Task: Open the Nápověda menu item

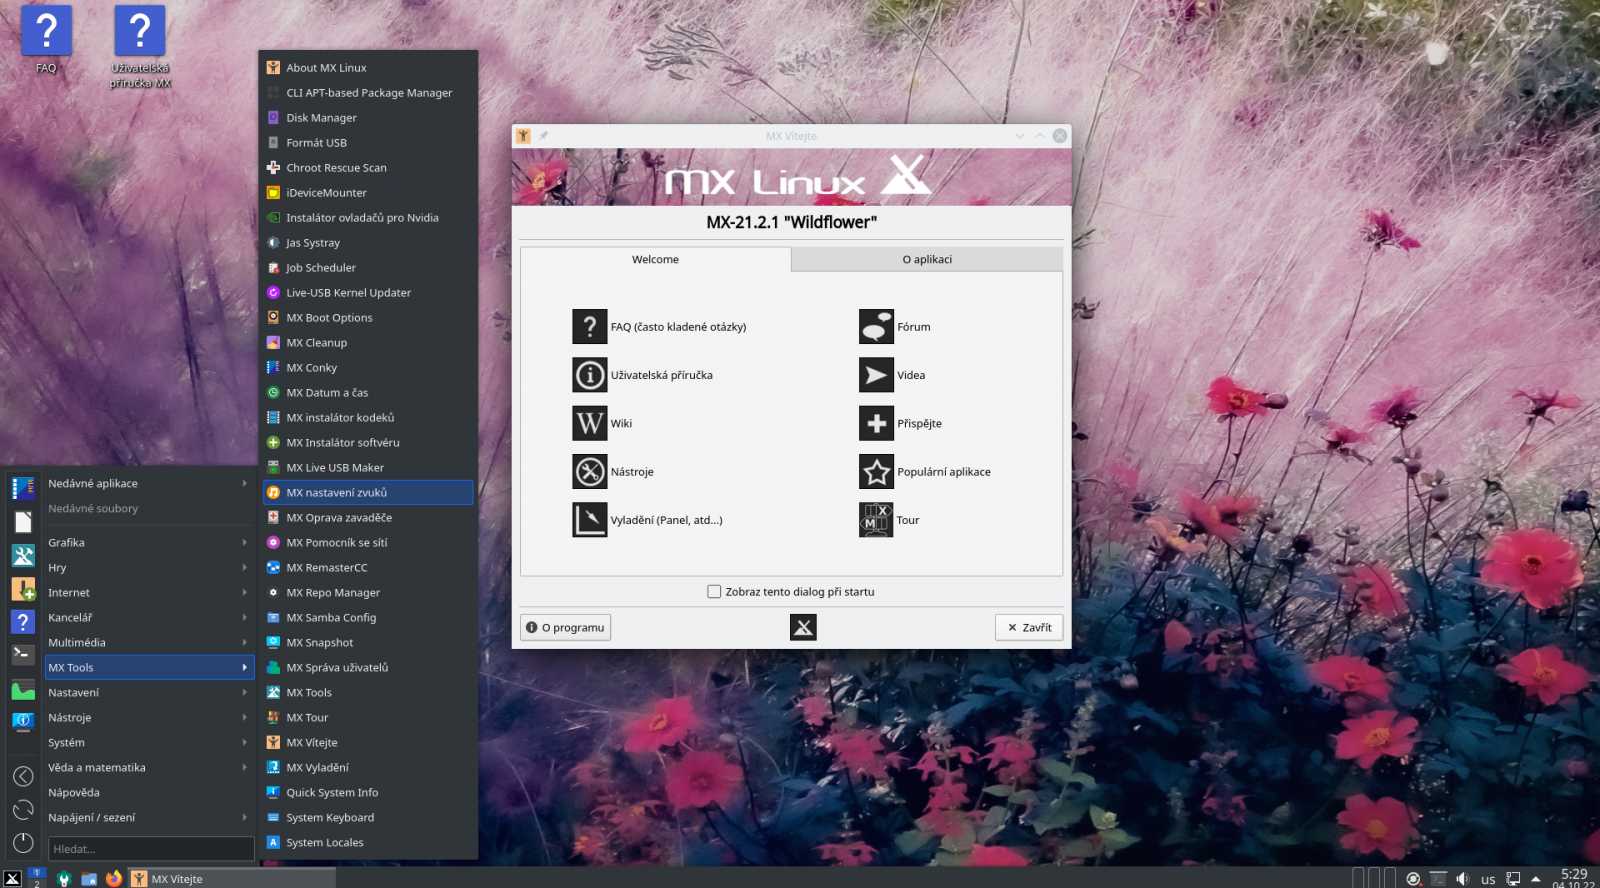Action: [x=149, y=792]
